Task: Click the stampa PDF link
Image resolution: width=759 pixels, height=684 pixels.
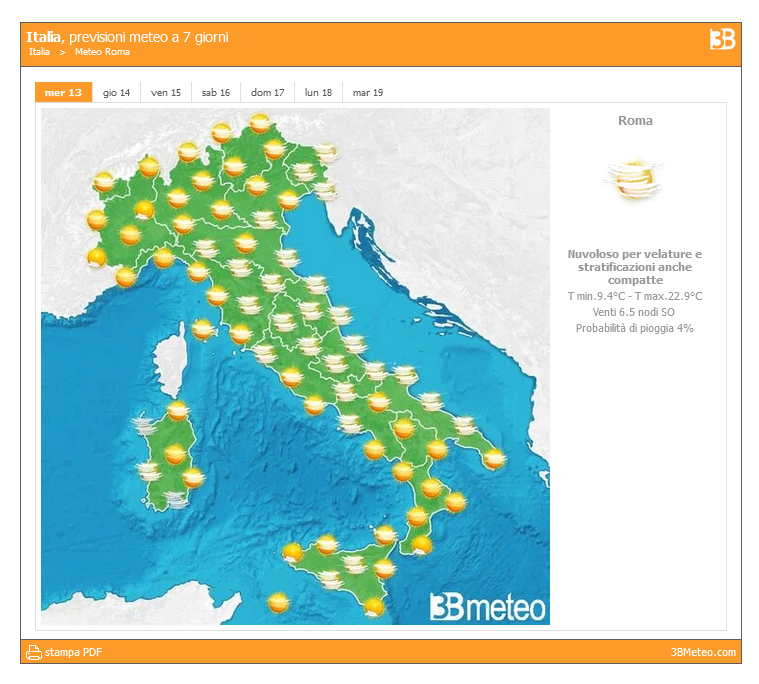Action: [x=73, y=652]
